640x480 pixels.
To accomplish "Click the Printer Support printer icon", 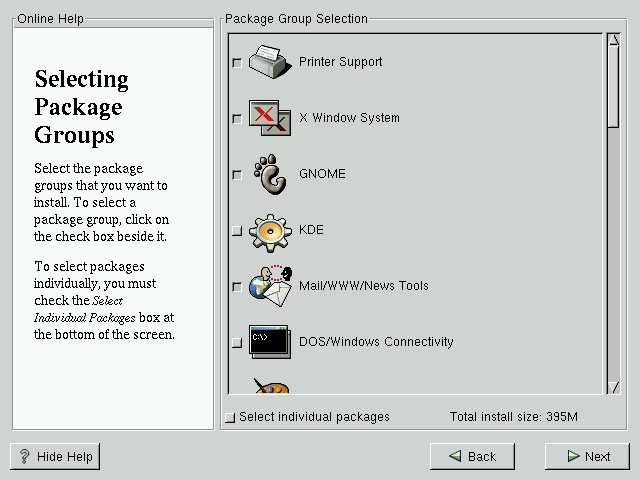I will pyautogui.click(x=268, y=62).
